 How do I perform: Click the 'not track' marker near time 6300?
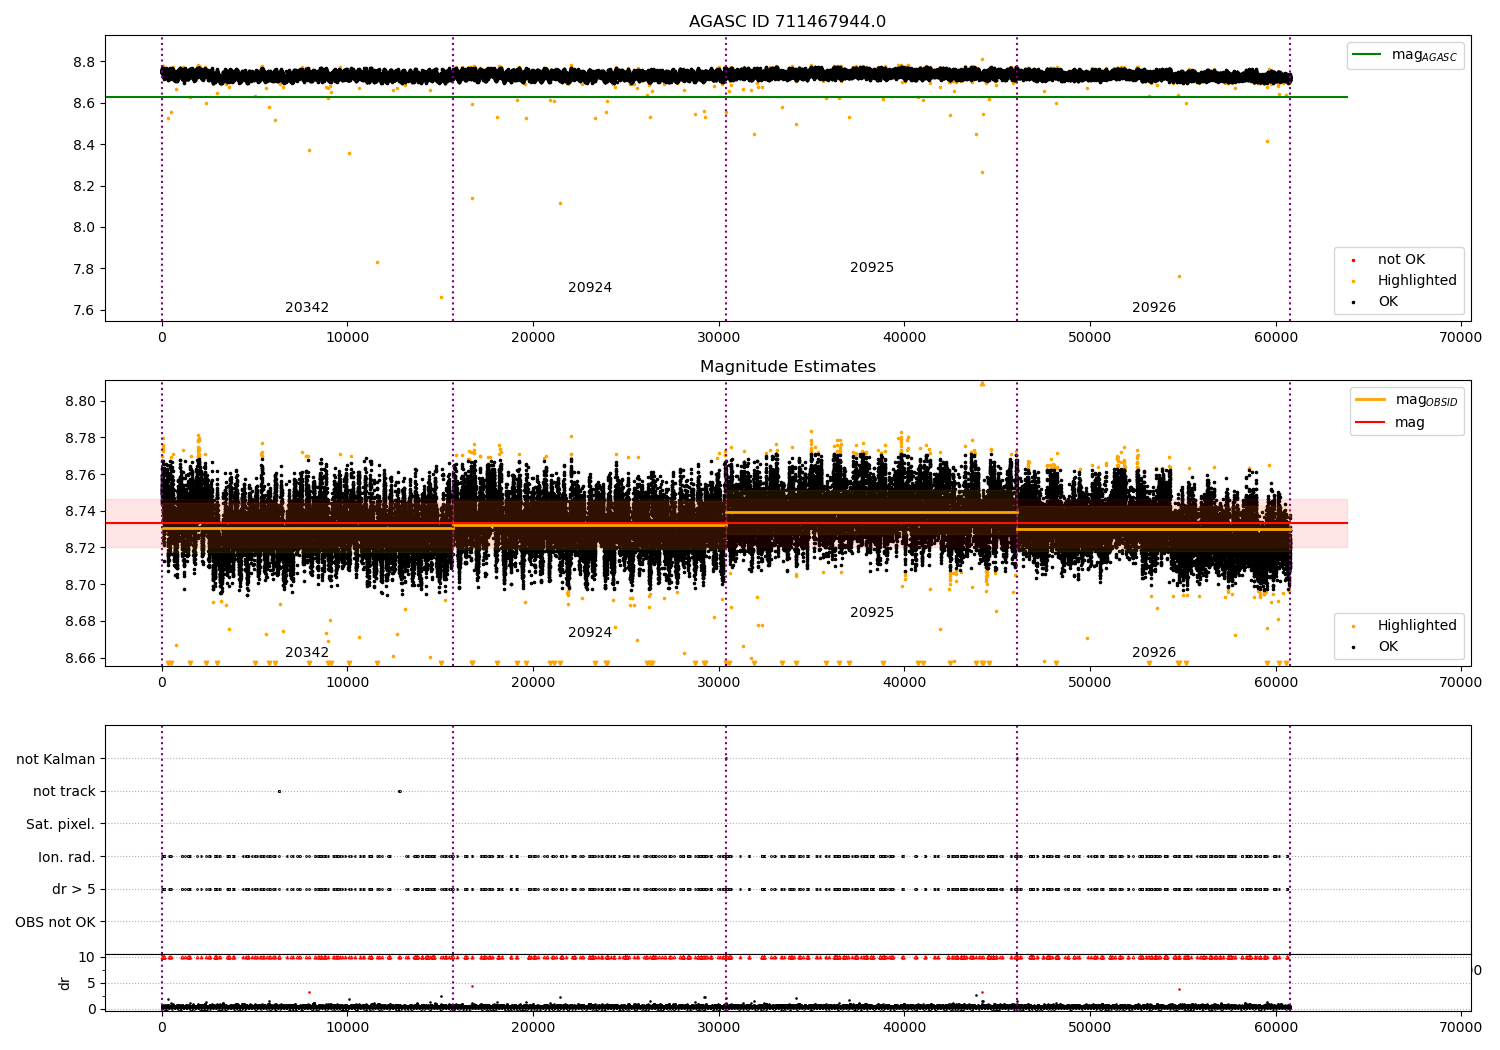279,792
